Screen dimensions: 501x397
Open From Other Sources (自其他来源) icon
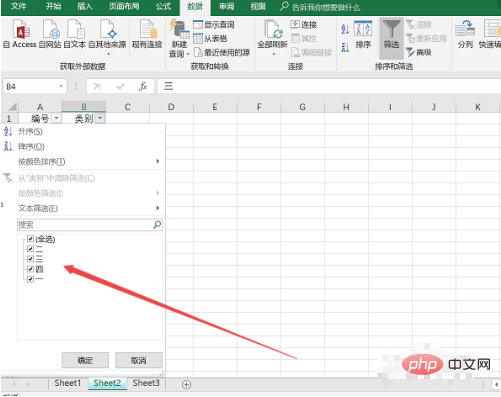pyautogui.click(x=108, y=29)
